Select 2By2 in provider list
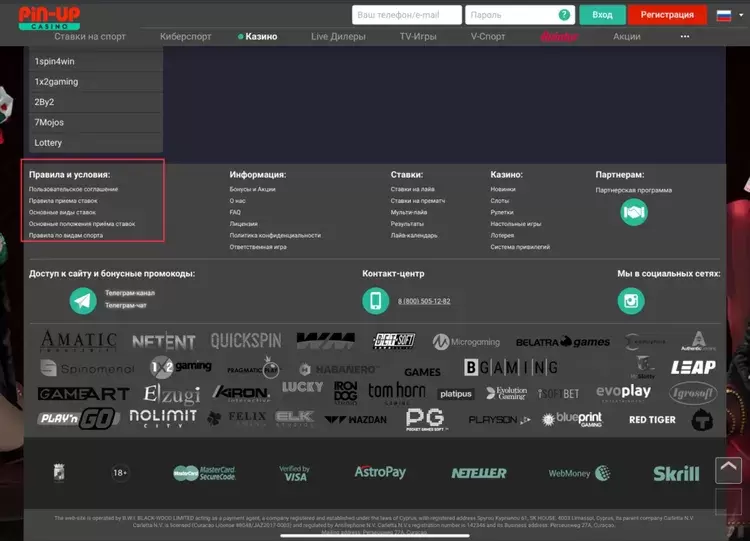This screenshot has height=541, width=750. (96, 102)
